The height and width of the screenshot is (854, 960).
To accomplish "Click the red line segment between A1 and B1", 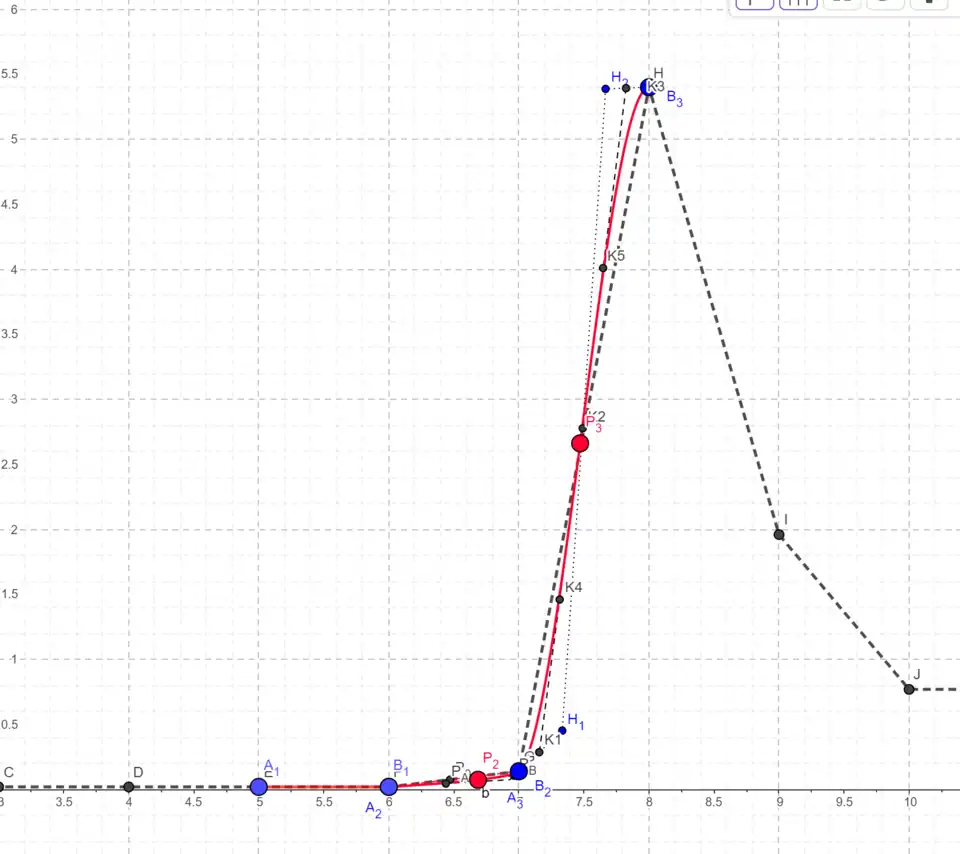I will pyautogui.click(x=324, y=787).
